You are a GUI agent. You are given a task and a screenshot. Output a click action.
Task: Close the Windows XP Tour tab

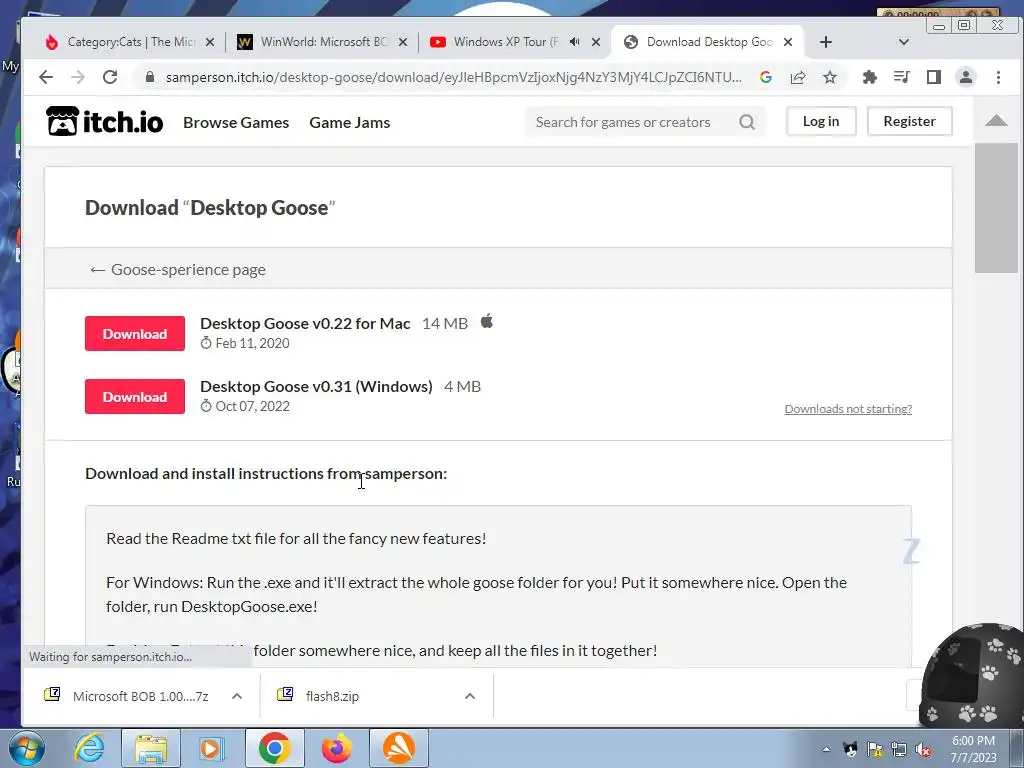pyautogui.click(x=596, y=42)
